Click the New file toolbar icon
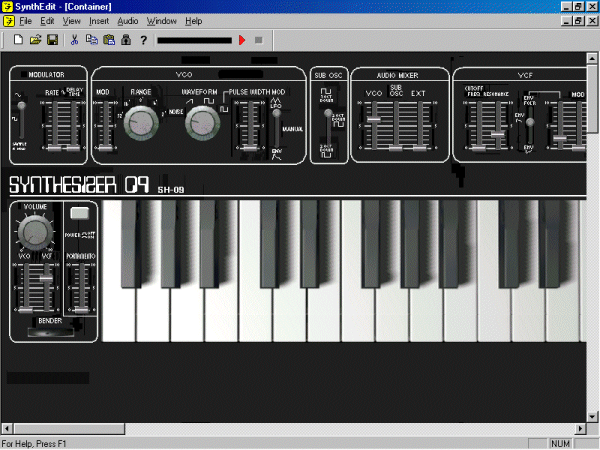 click(x=19, y=40)
